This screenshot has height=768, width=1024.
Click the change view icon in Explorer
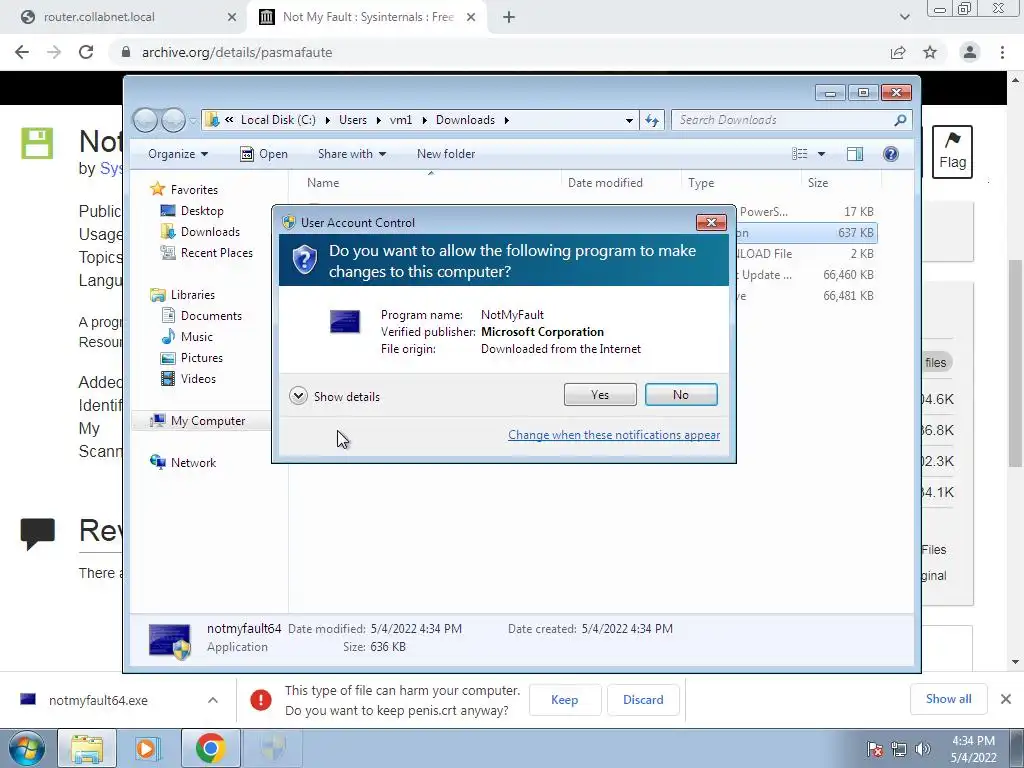pyautogui.click(x=799, y=153)
